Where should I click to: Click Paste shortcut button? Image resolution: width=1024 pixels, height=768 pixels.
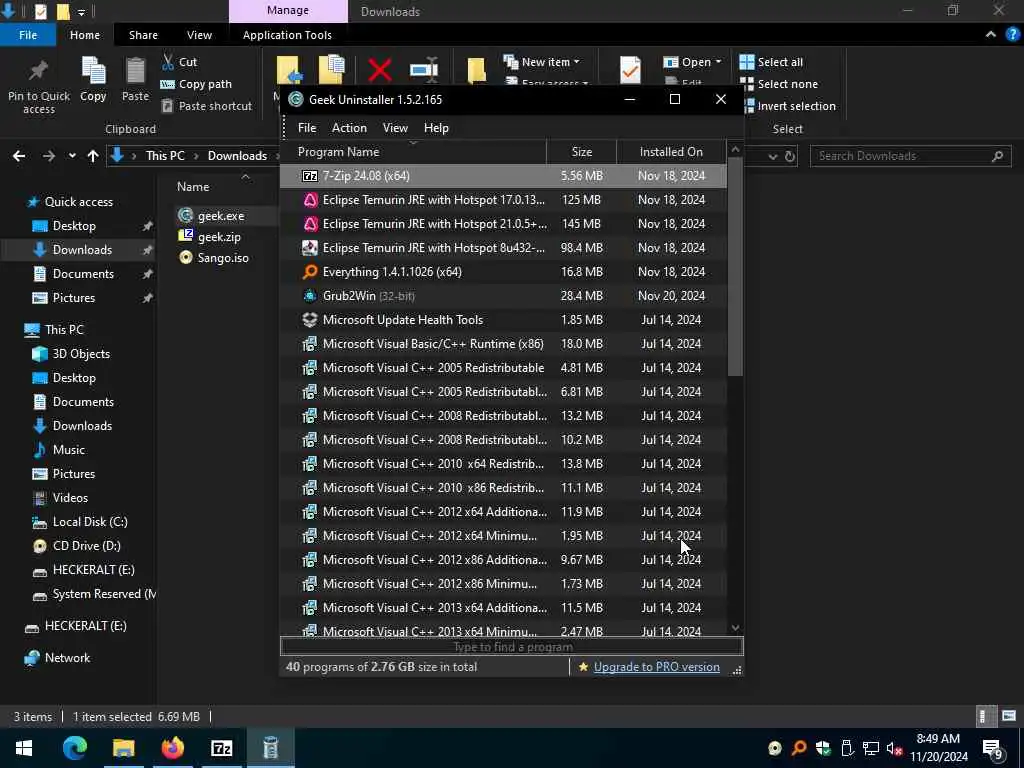(206, 106)
